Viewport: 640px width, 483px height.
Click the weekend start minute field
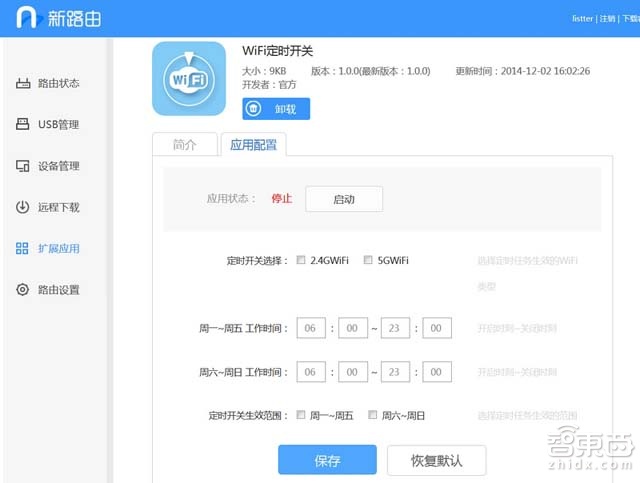(353, 372)
